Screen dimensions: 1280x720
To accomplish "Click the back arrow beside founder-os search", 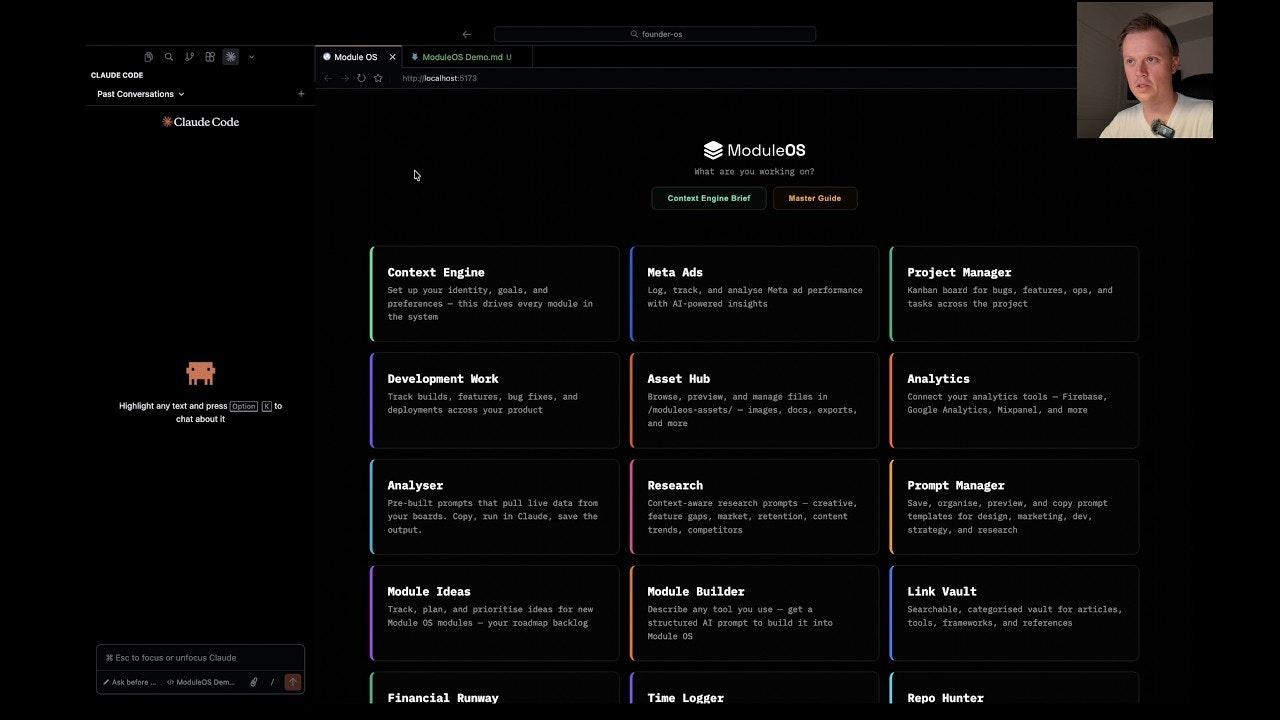I will [467, 34].
